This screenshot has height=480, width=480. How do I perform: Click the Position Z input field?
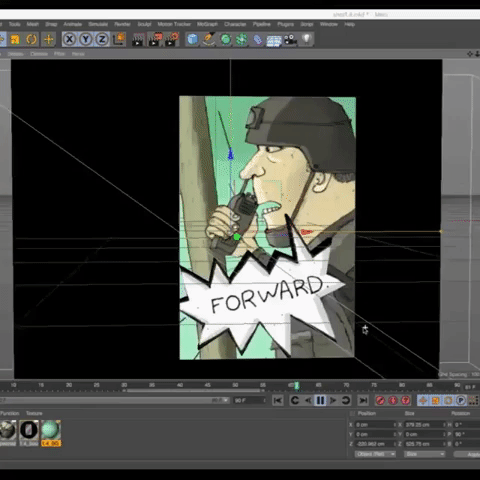coord(374,444)
